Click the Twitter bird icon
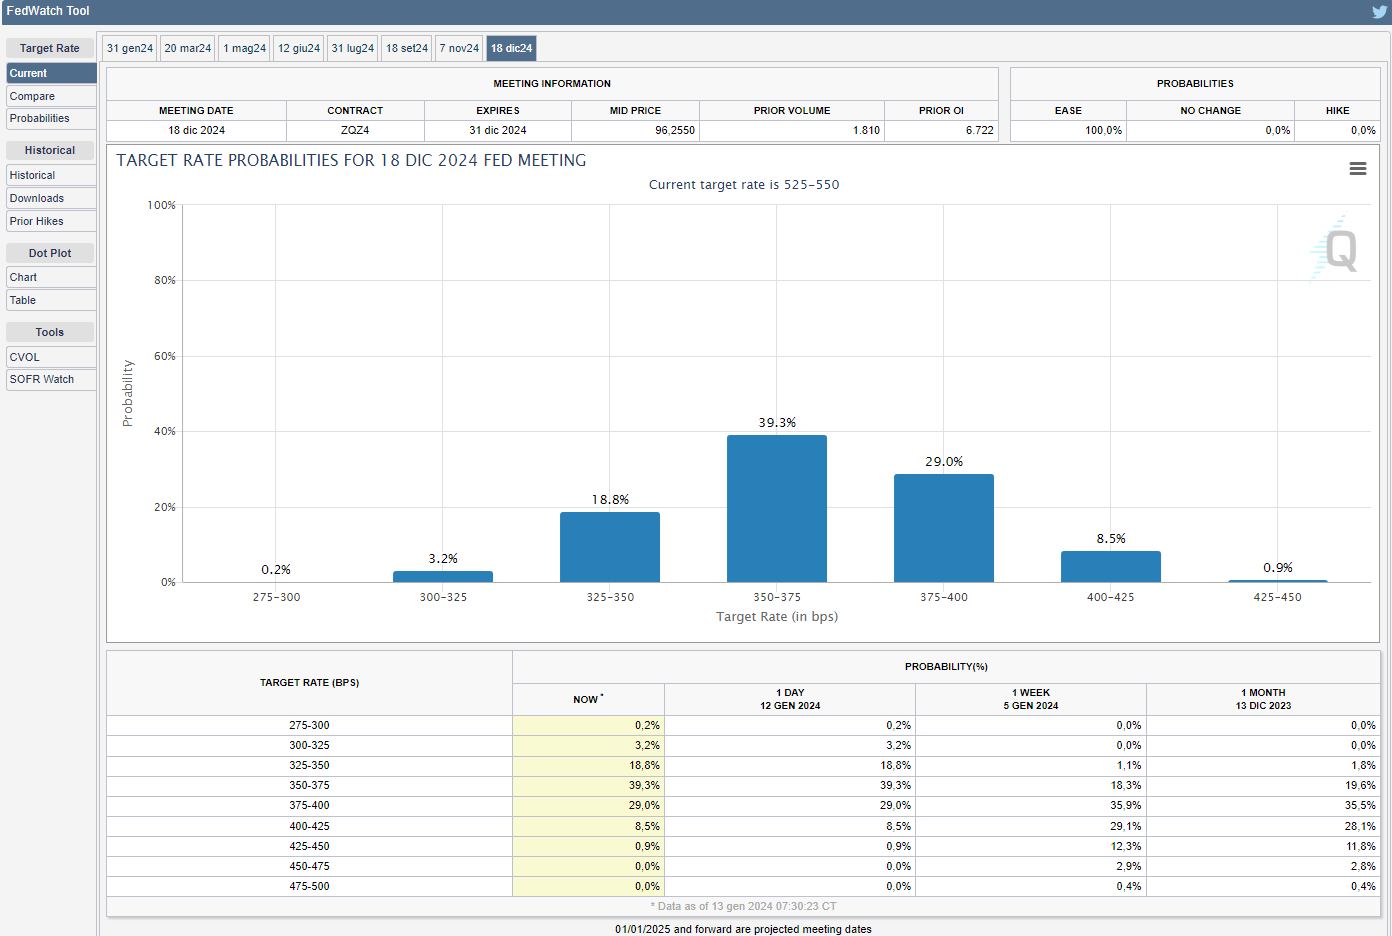The width and height of the screenshot is (1392, 936). tap(1379, 12)
